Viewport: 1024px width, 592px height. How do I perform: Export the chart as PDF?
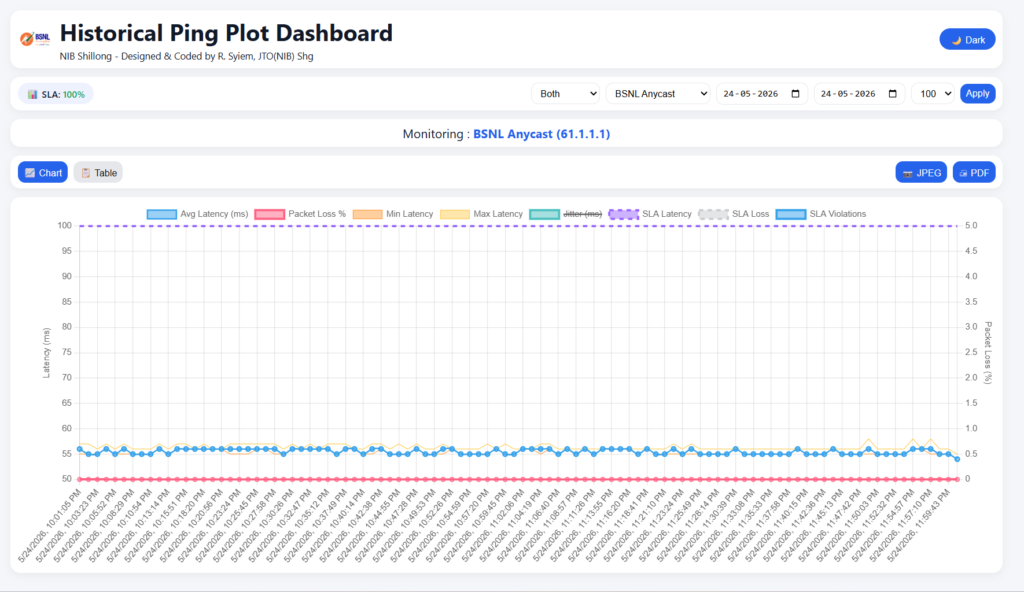[974, 173]
